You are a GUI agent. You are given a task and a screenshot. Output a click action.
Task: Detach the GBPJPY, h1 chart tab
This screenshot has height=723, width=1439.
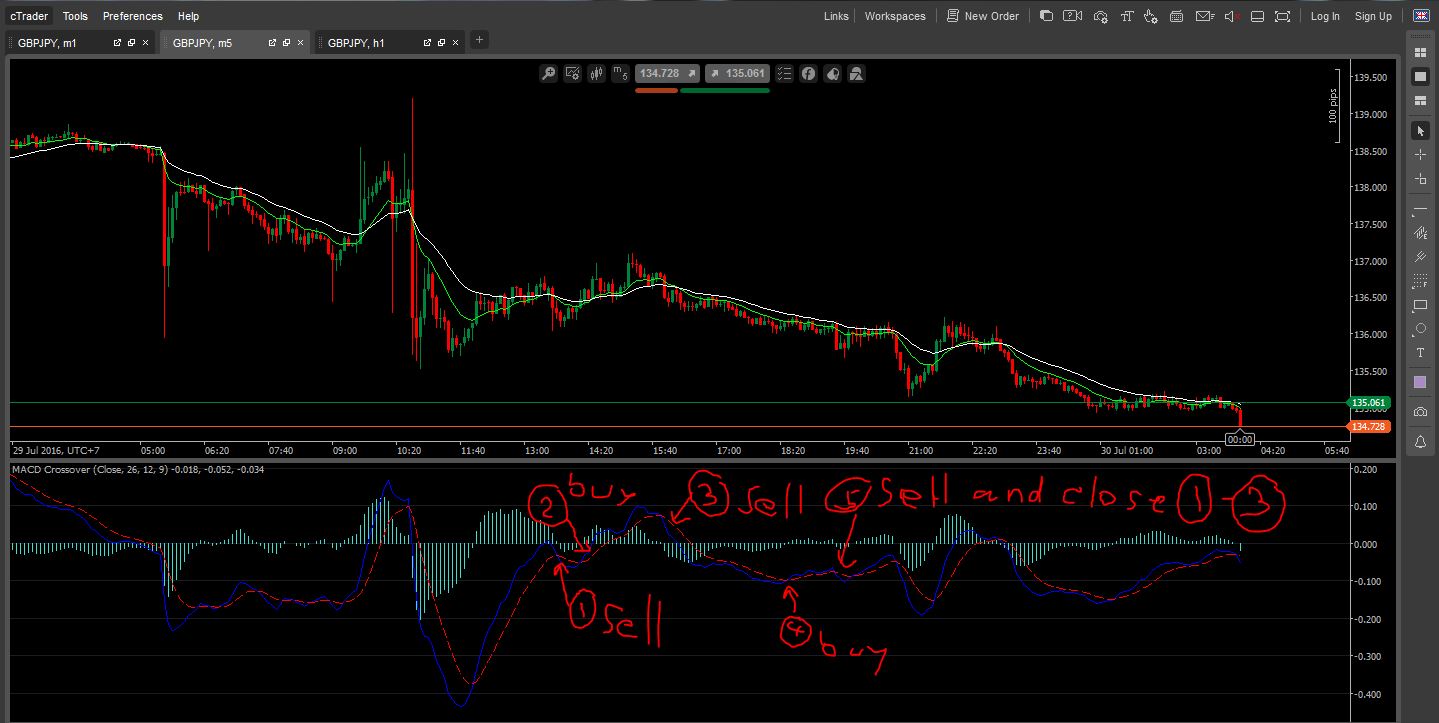click(428, 43)
